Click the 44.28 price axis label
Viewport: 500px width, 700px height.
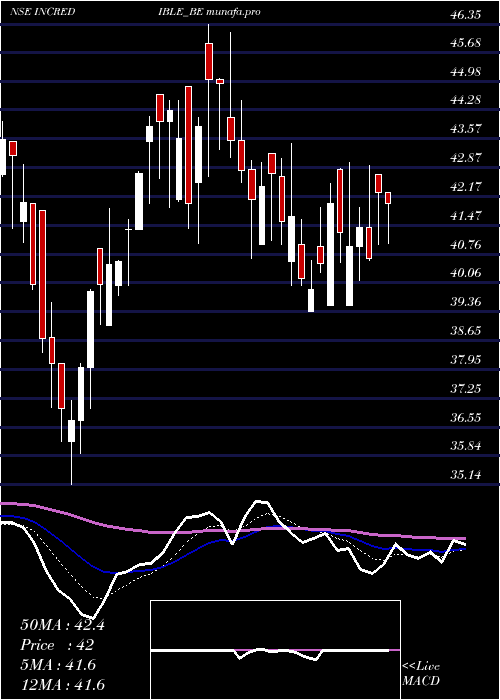[x=466, y=100]
